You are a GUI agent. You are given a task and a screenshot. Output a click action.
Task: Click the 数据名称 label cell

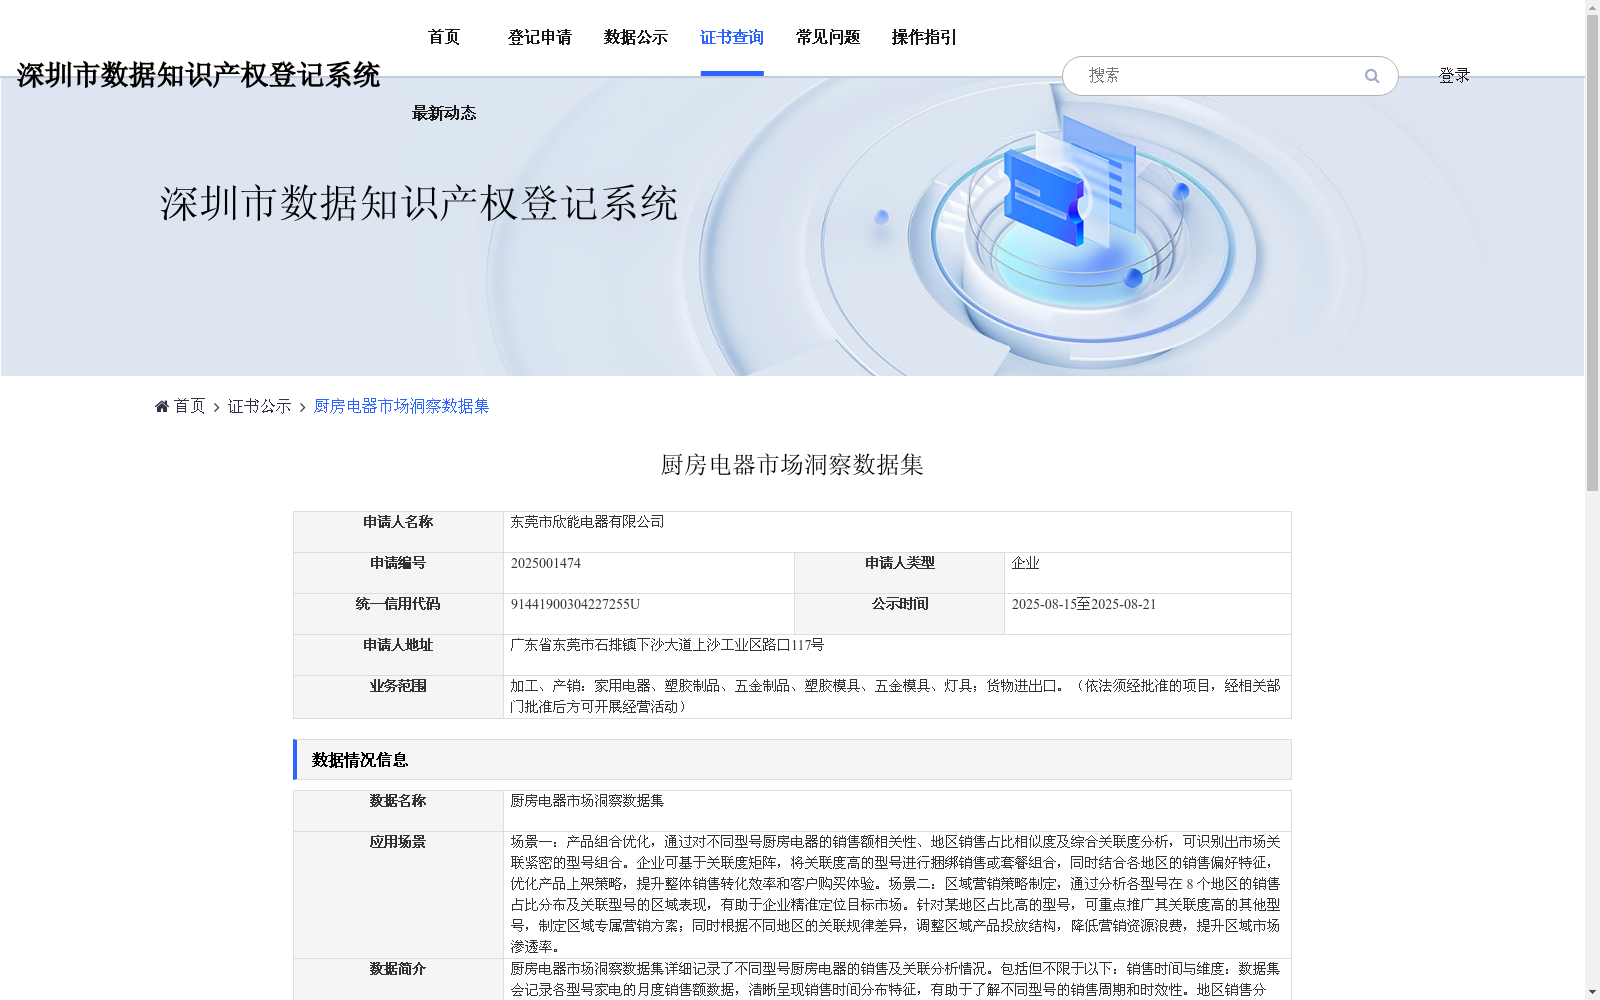398,811
